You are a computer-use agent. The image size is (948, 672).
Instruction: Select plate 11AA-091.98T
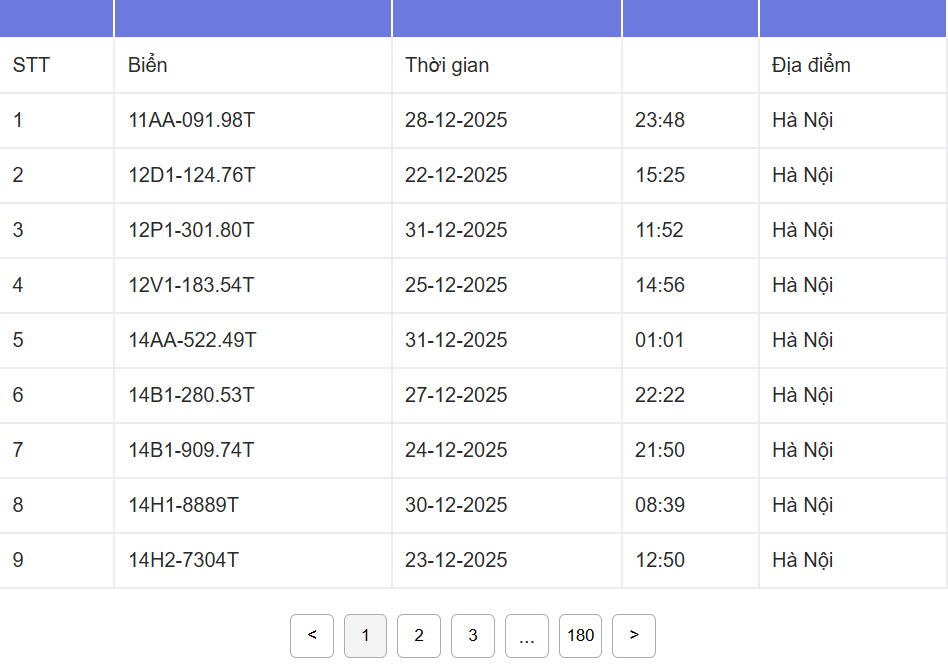pos(192,121)
